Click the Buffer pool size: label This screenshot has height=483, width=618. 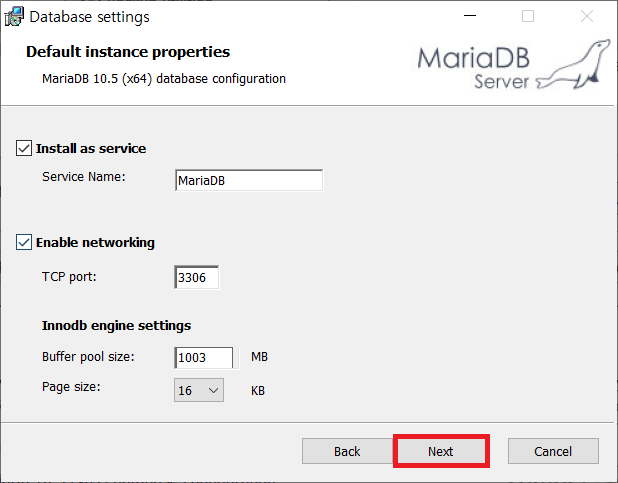pos(88,357)
